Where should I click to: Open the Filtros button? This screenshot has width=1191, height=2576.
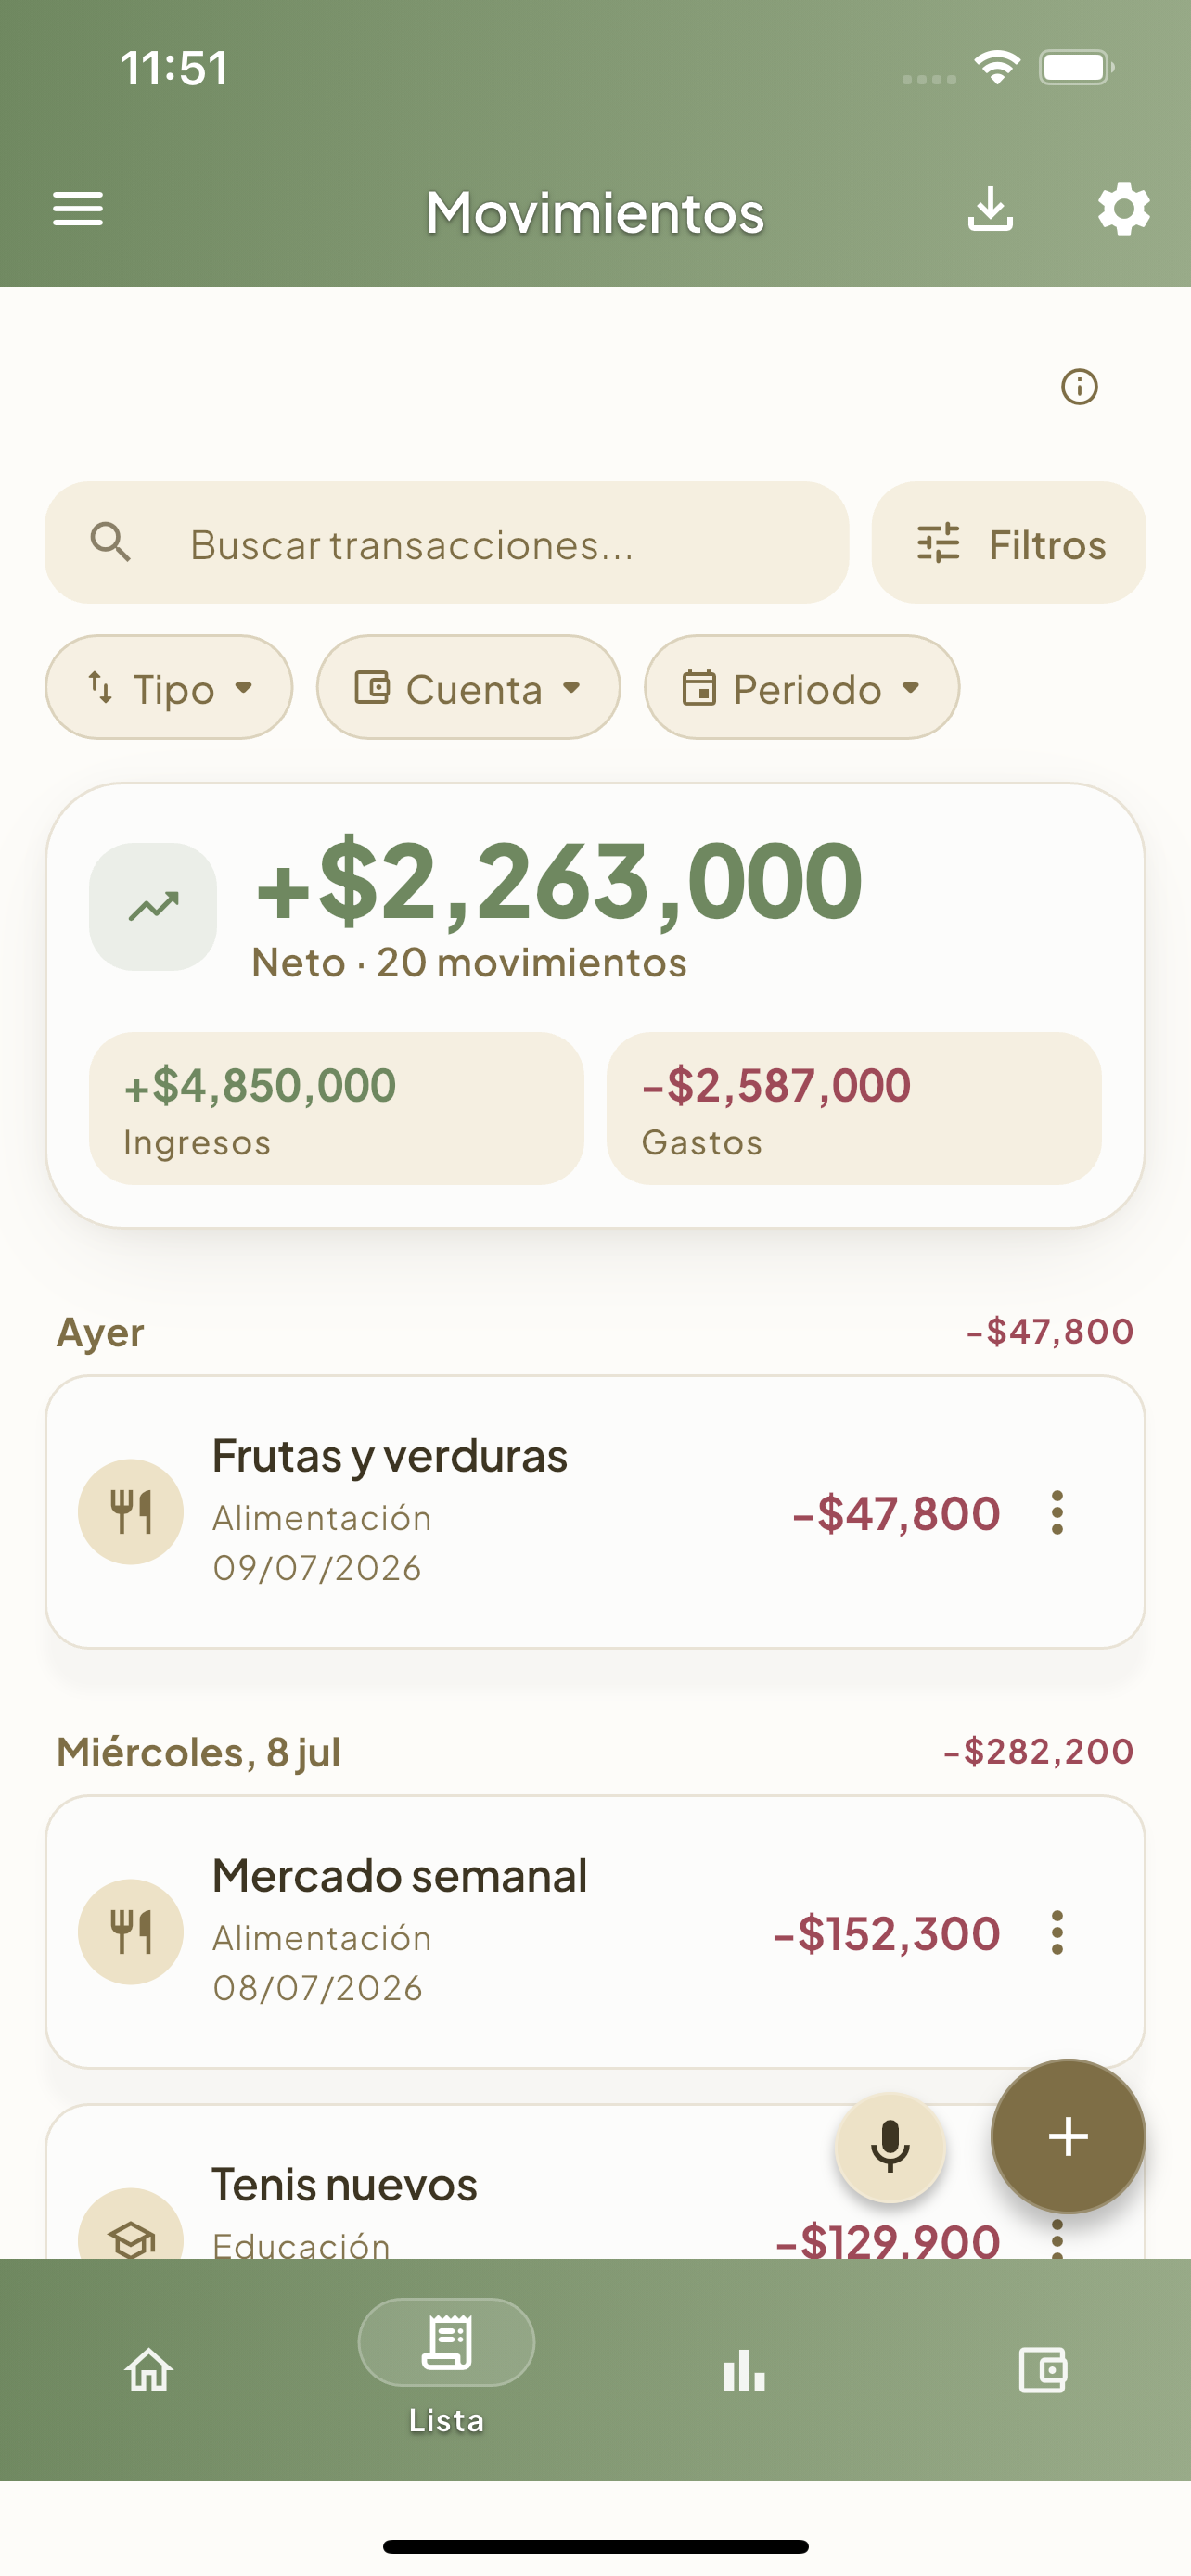click(1009, 543)
